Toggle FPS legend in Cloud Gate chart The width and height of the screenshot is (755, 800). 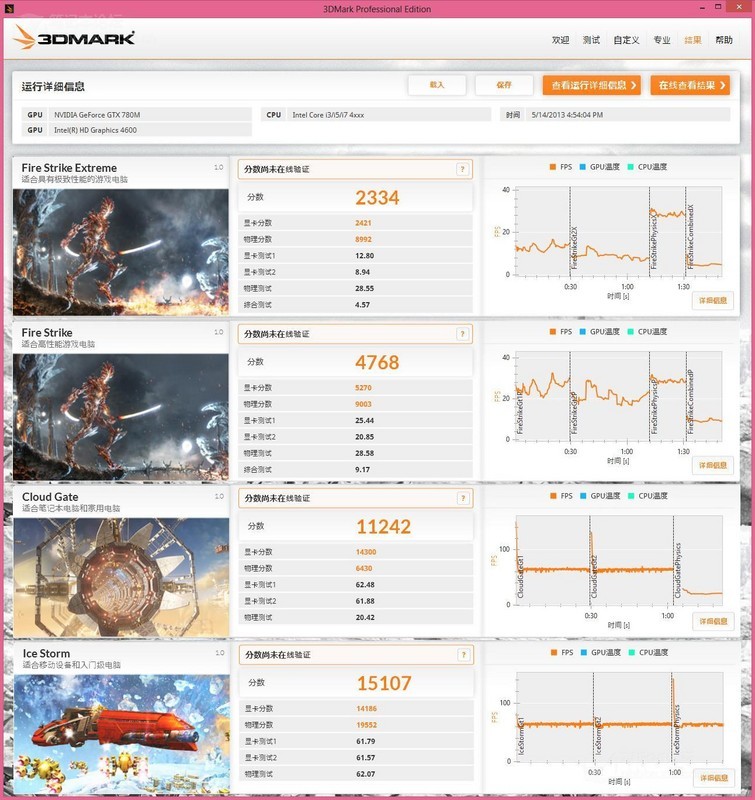[x=561, y=496]
